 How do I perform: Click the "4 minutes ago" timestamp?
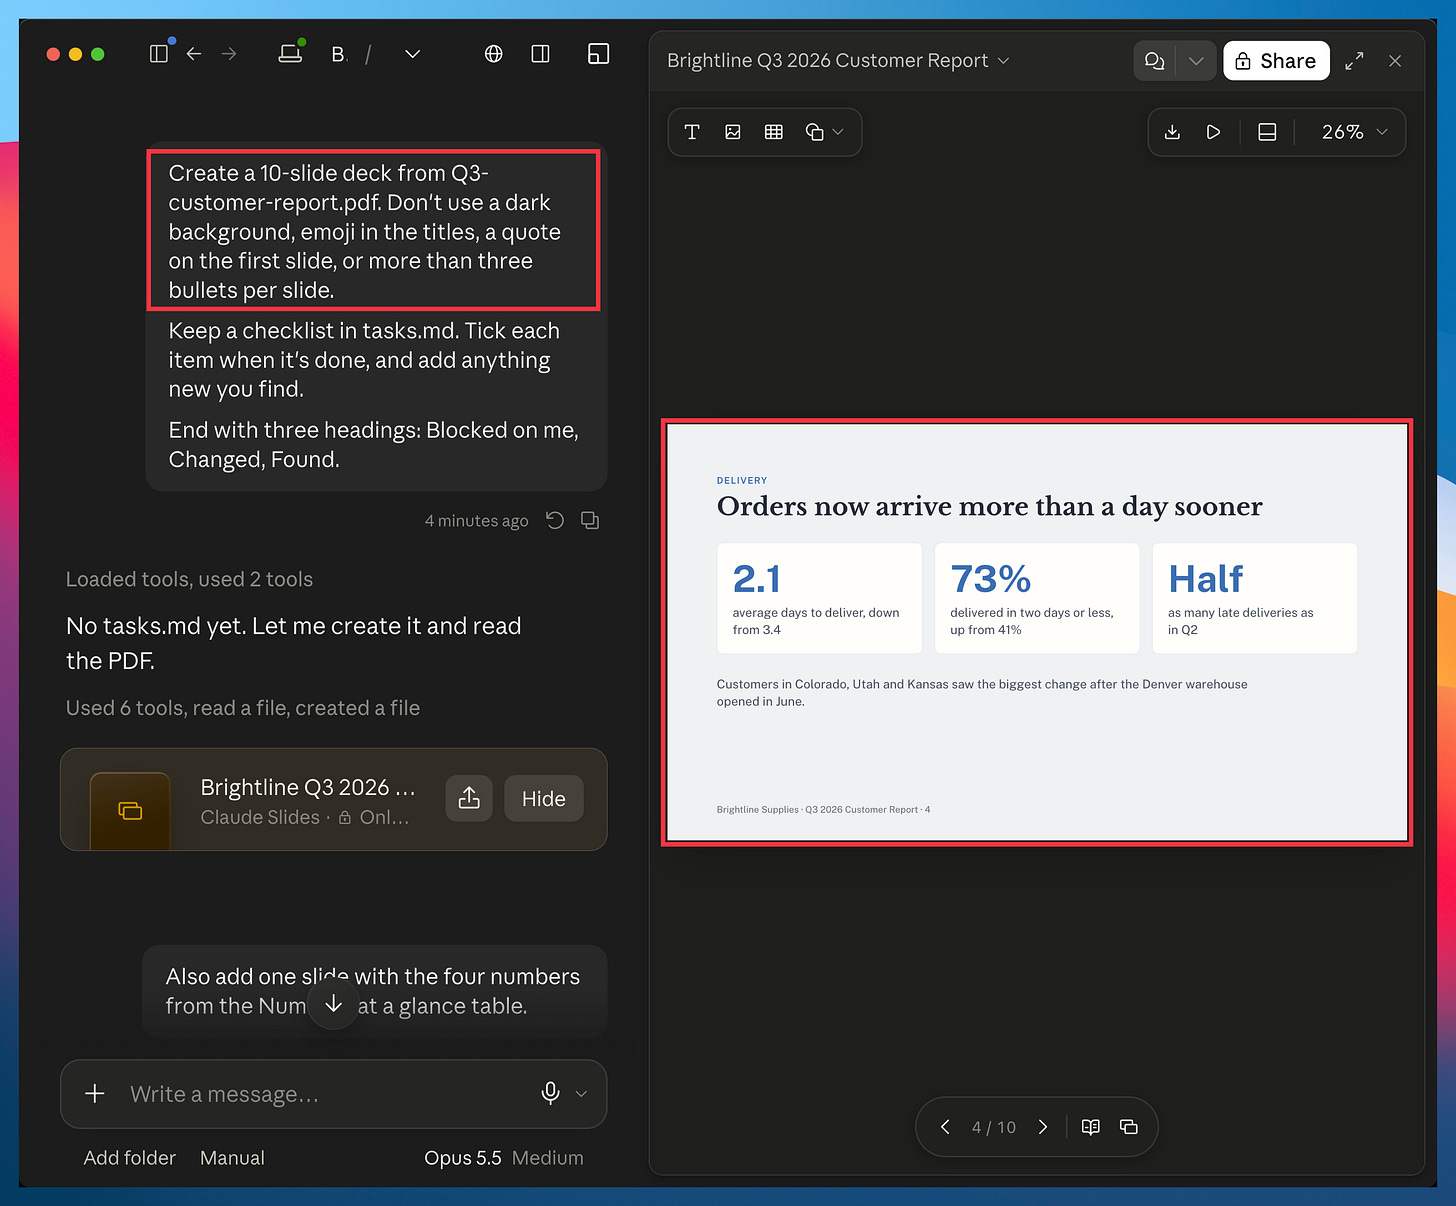(476, 521)
